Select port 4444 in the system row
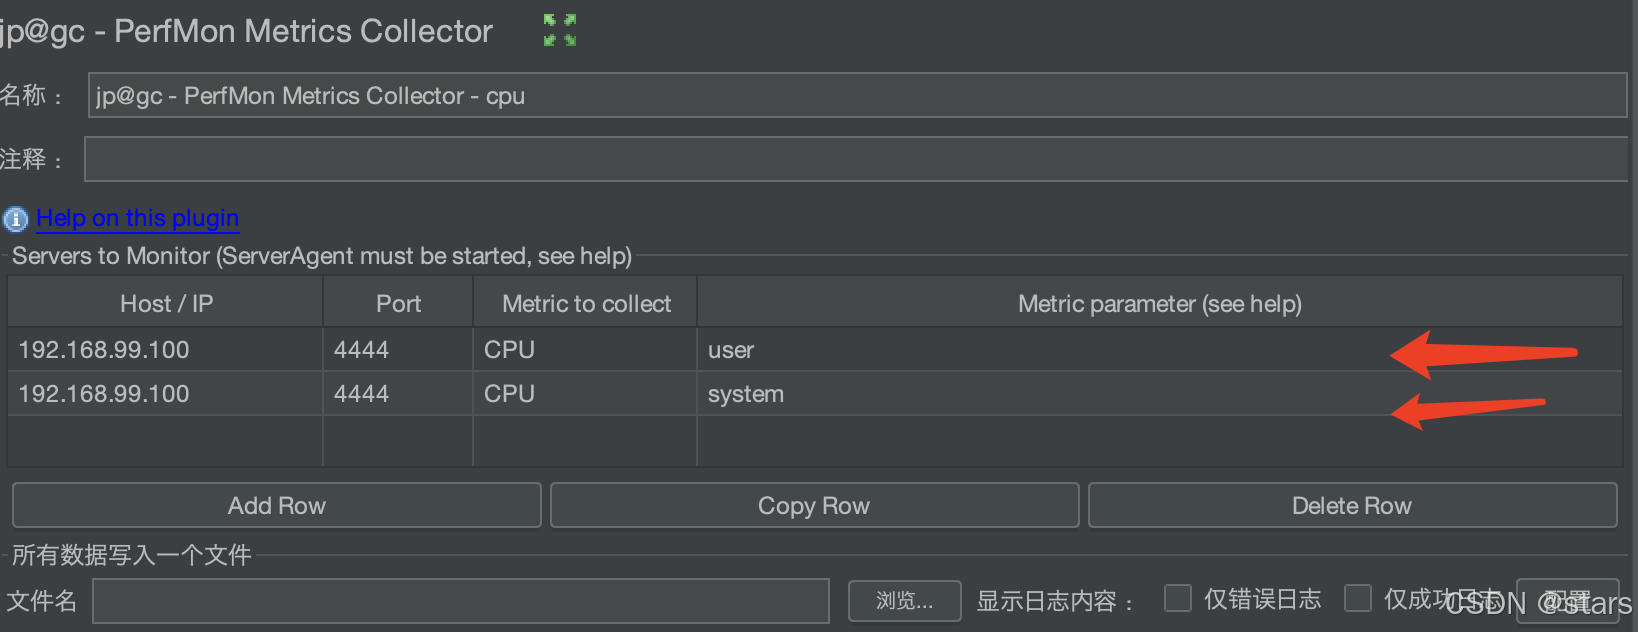This screenshot has width=1638, height=632. pos(398,394)
